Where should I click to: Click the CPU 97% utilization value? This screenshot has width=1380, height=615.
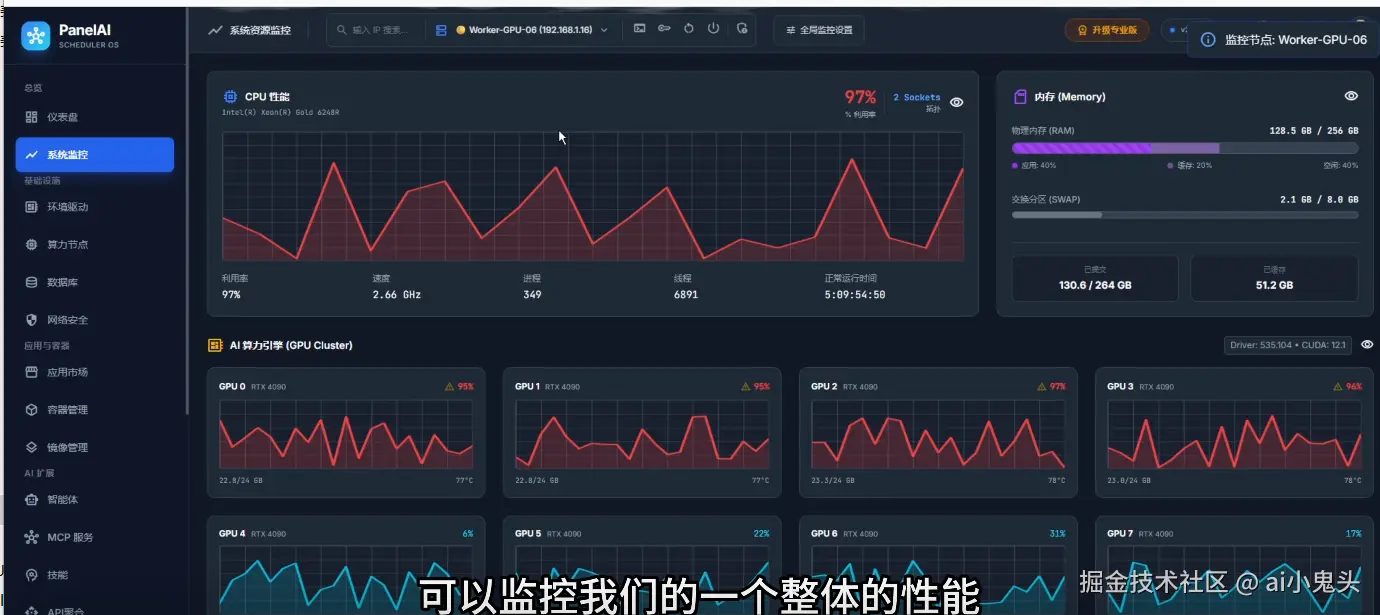click(860, 97)
